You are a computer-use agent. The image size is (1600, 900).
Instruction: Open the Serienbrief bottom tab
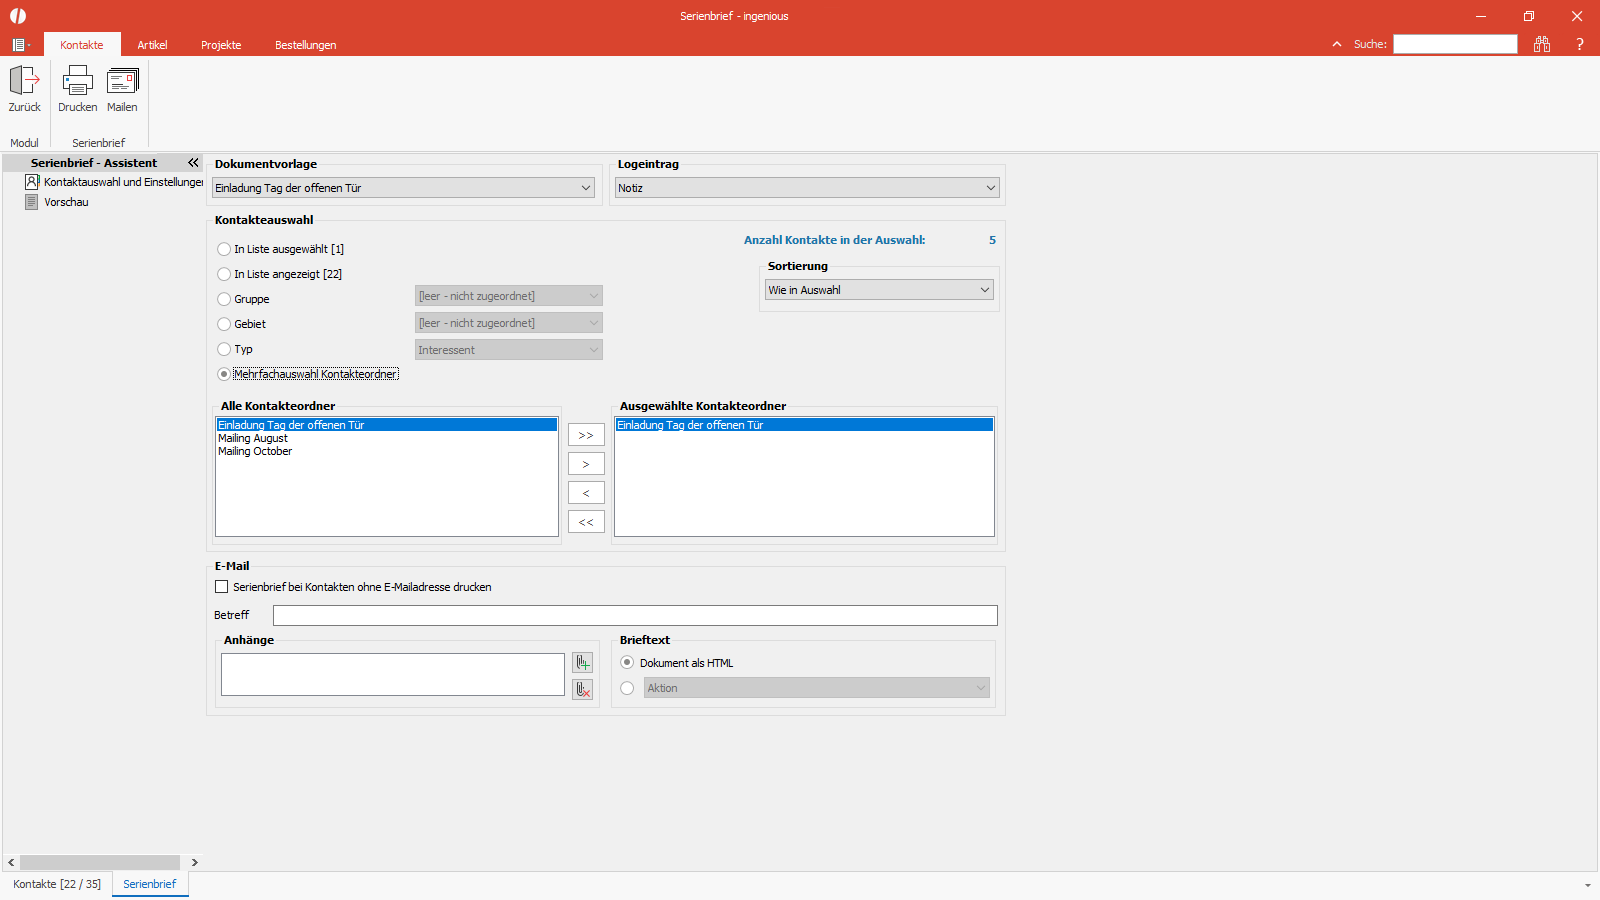click(150, 884)
